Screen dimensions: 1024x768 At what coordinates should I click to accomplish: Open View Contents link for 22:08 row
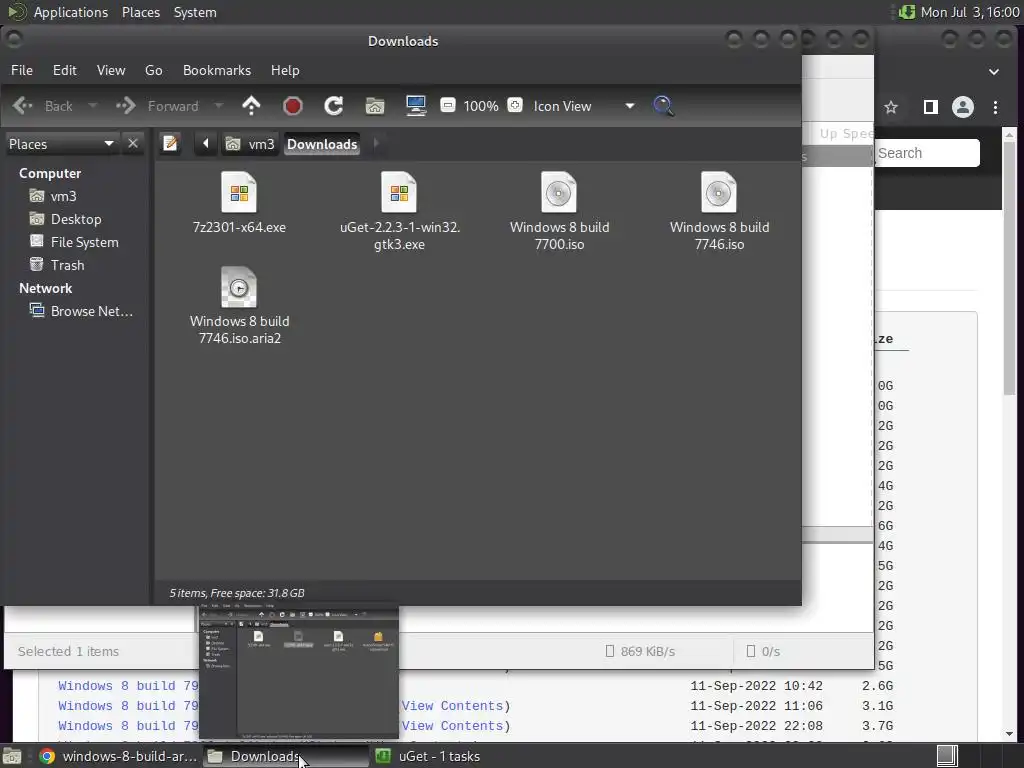[x=453, y=726]
